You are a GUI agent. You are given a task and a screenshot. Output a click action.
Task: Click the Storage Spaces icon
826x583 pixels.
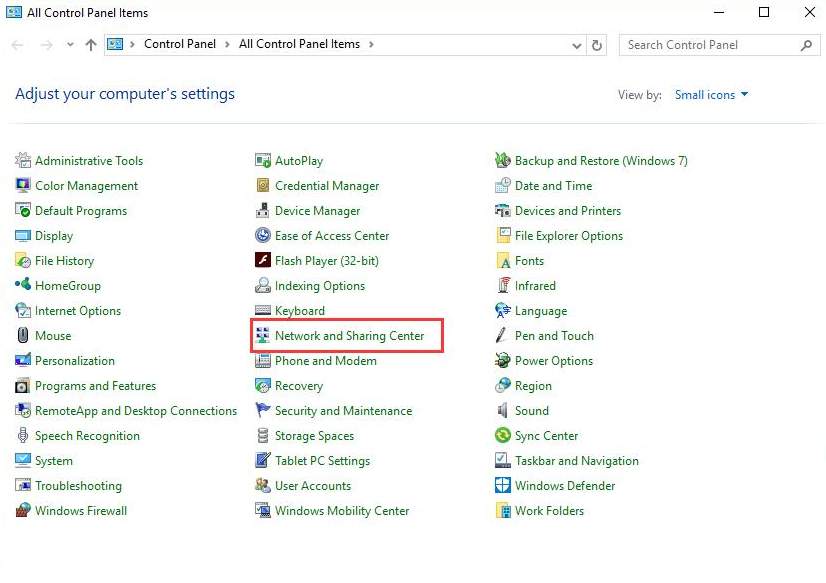[x=262, y=435]
